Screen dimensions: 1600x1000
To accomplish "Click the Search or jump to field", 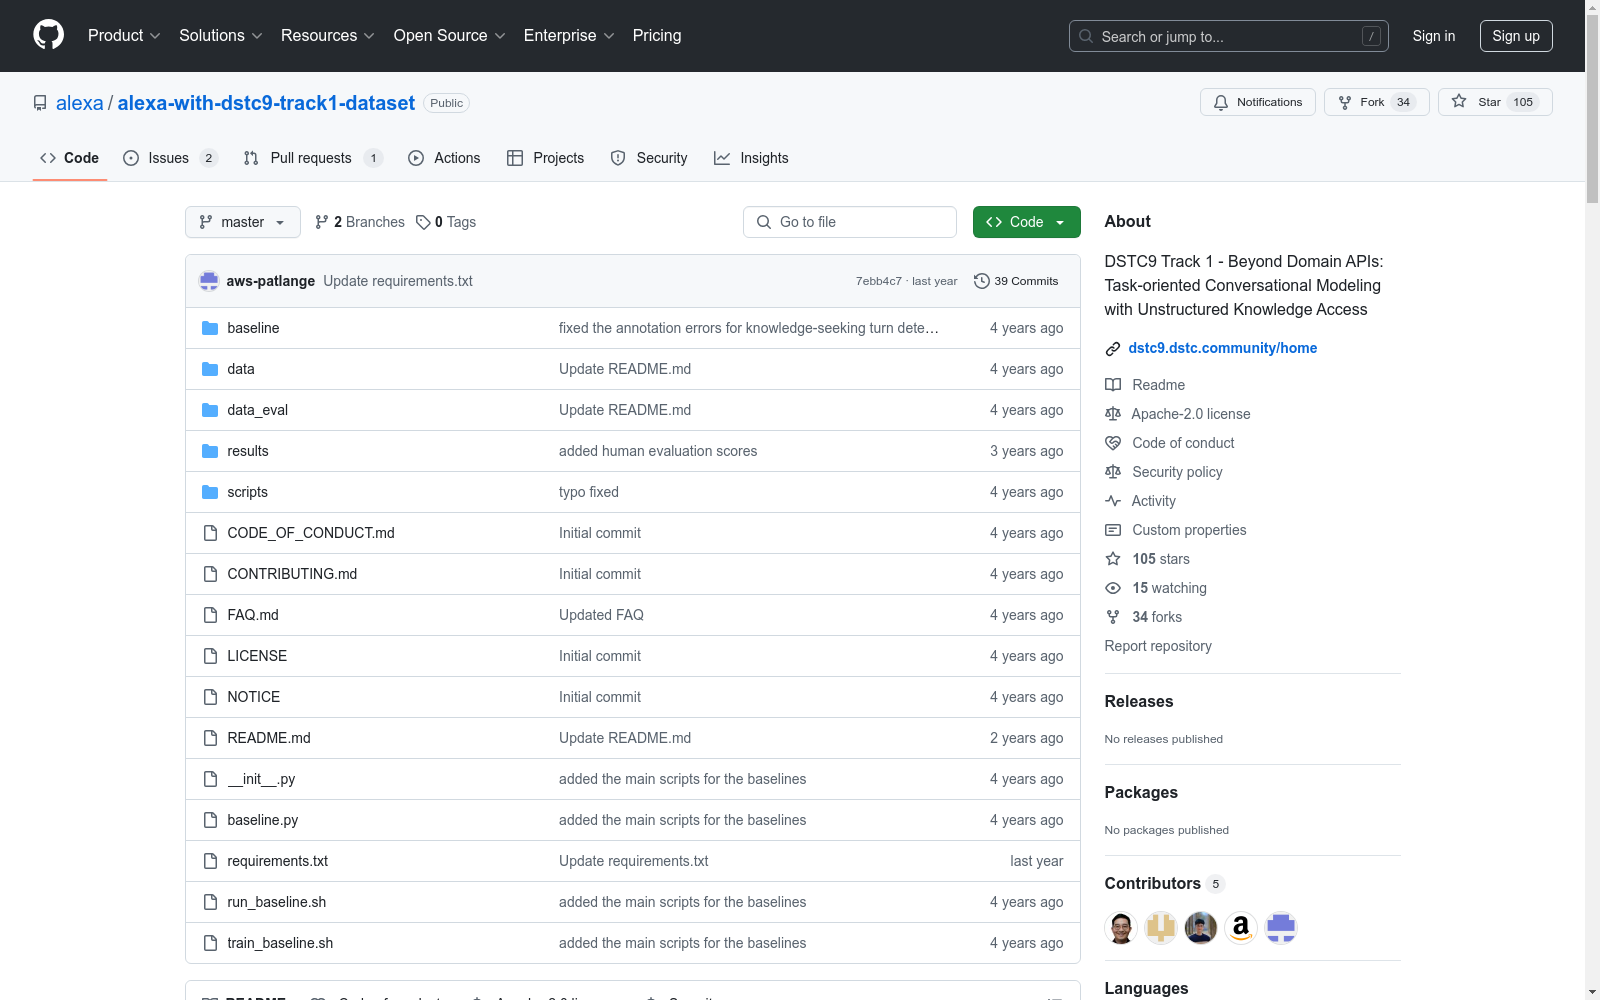I will (x=1229, y=36).
